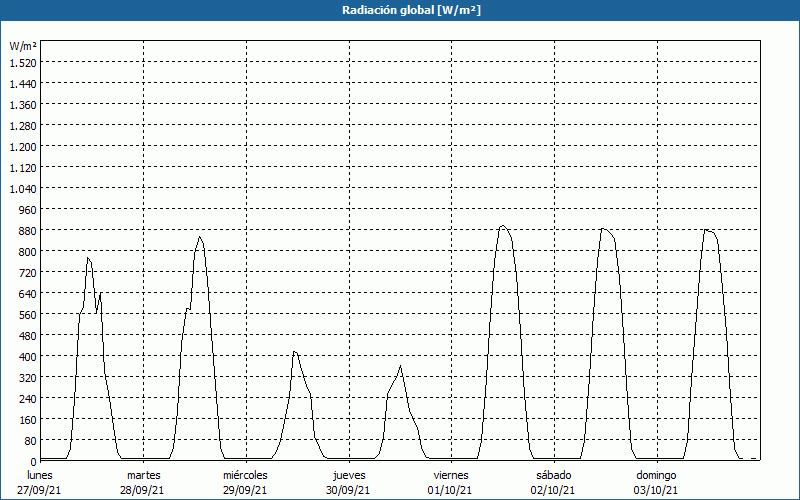Screen dimensions: 800x500
Task: Click the Friday radiation peak near 895
Action: pos(503,226)
